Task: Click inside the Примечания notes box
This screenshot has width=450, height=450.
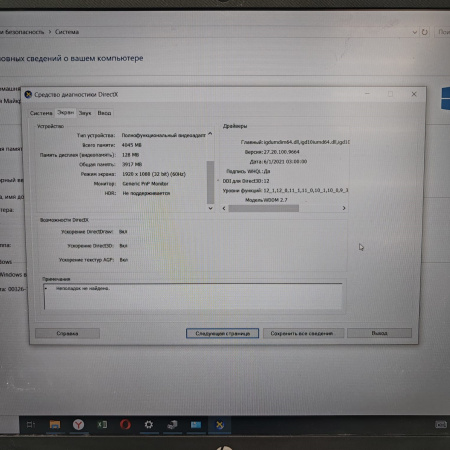Action: point(193,296)
